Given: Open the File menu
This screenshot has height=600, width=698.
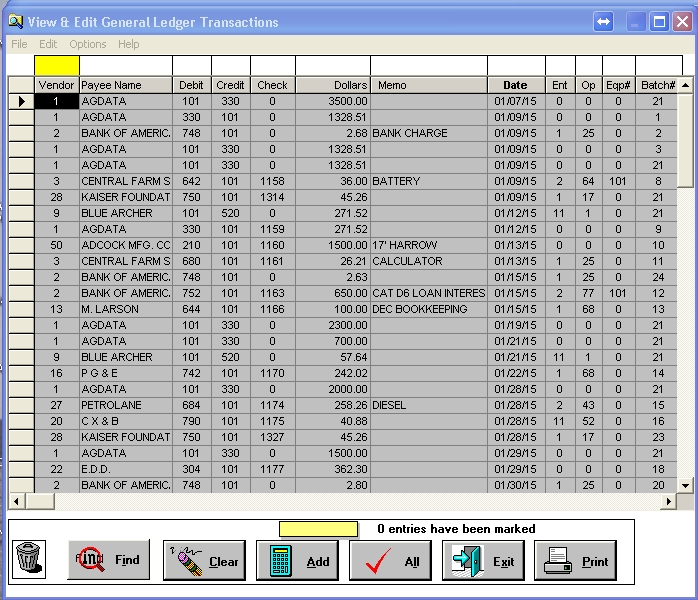Looking at the screenshot, I should [x=19, y=44].
